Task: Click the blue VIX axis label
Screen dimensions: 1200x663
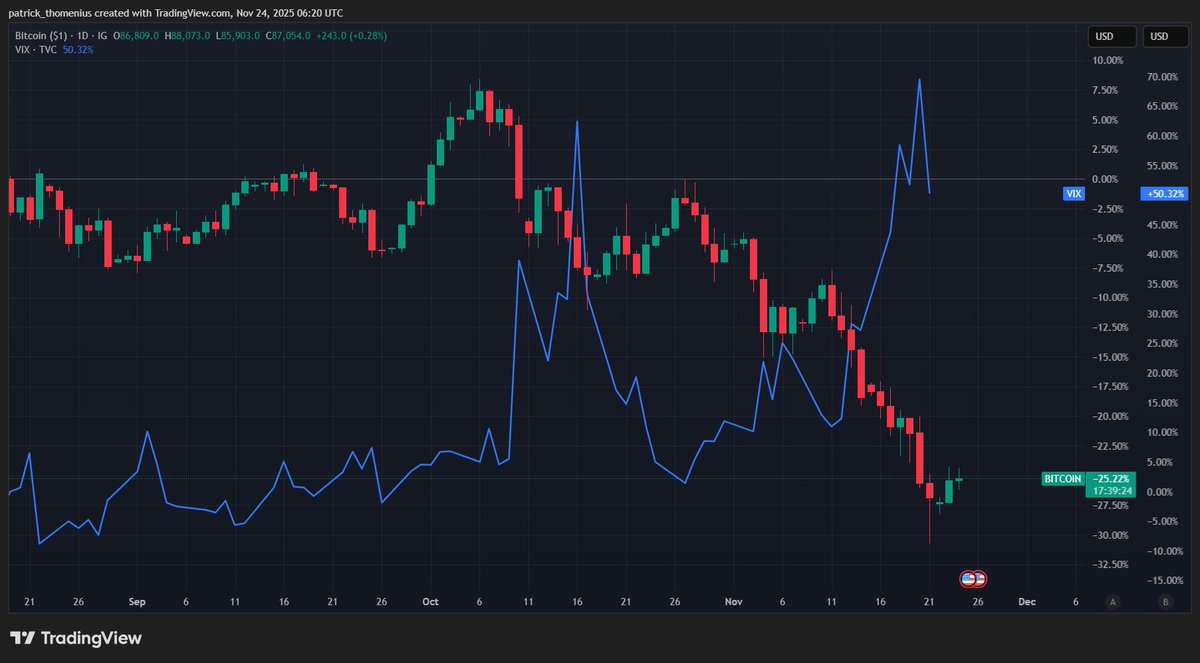Action: pyautogui.click(x=1074, y=193)
